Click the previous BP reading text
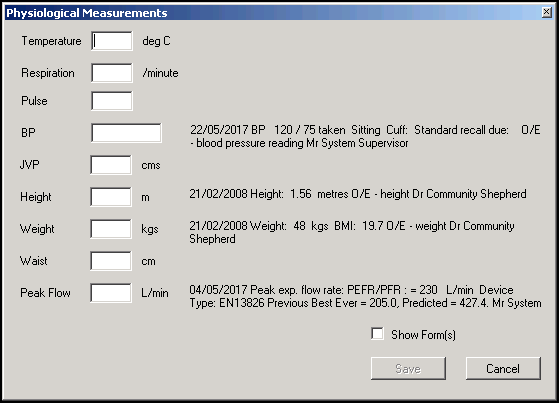Viewport: 559px width, 403px height. click(365, 136)
